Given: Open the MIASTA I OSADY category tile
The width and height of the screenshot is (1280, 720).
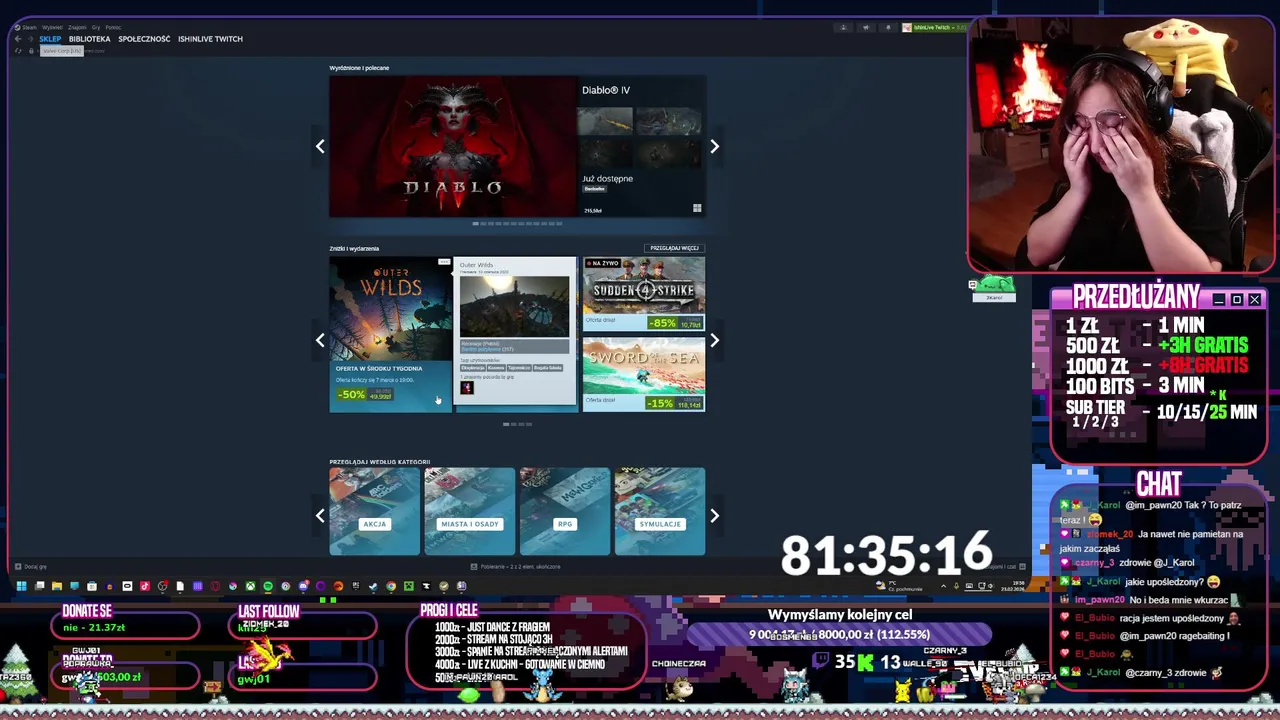Looking at the screenshot, I should 470,511.
